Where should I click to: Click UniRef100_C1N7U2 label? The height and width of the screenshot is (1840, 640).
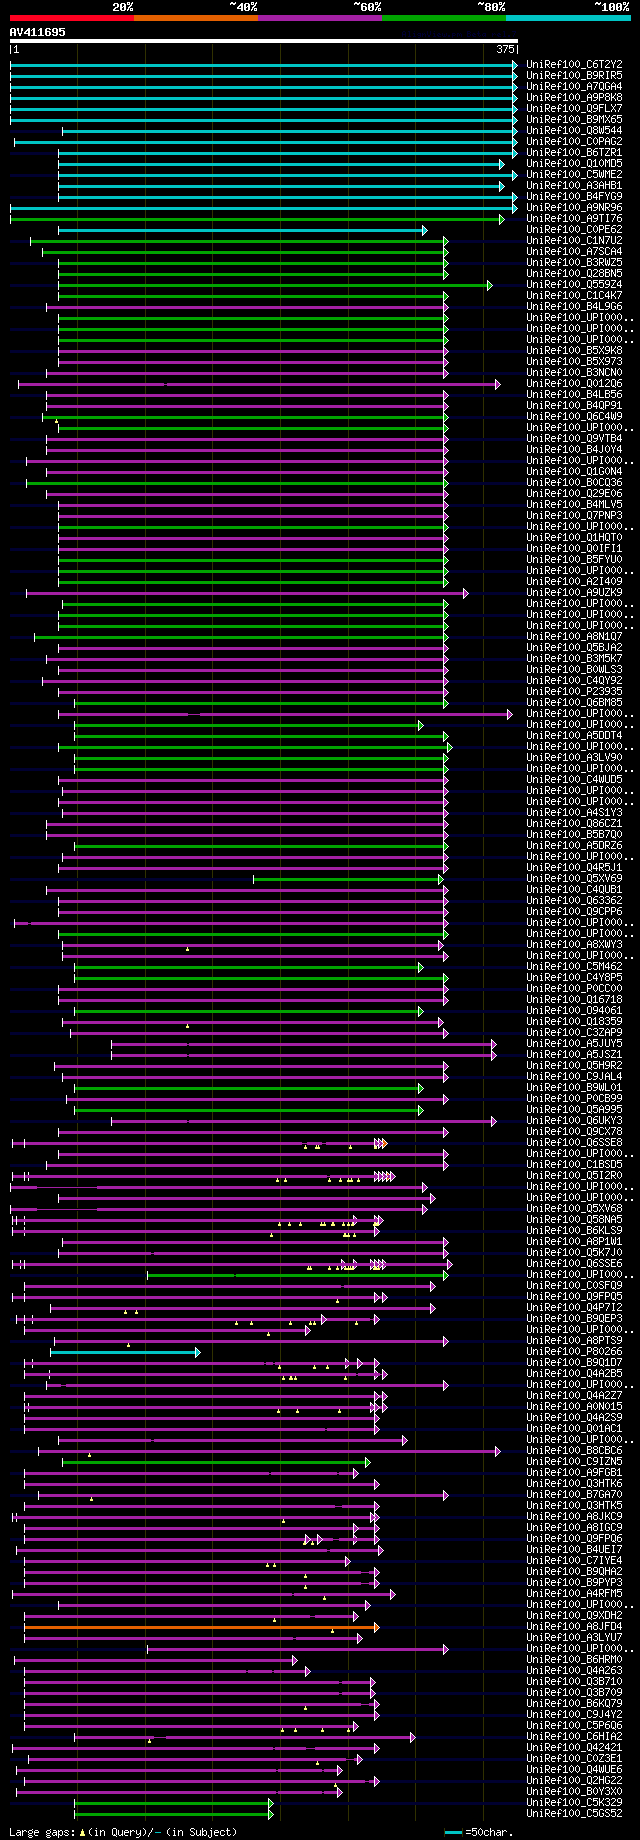tap(574, 240)
